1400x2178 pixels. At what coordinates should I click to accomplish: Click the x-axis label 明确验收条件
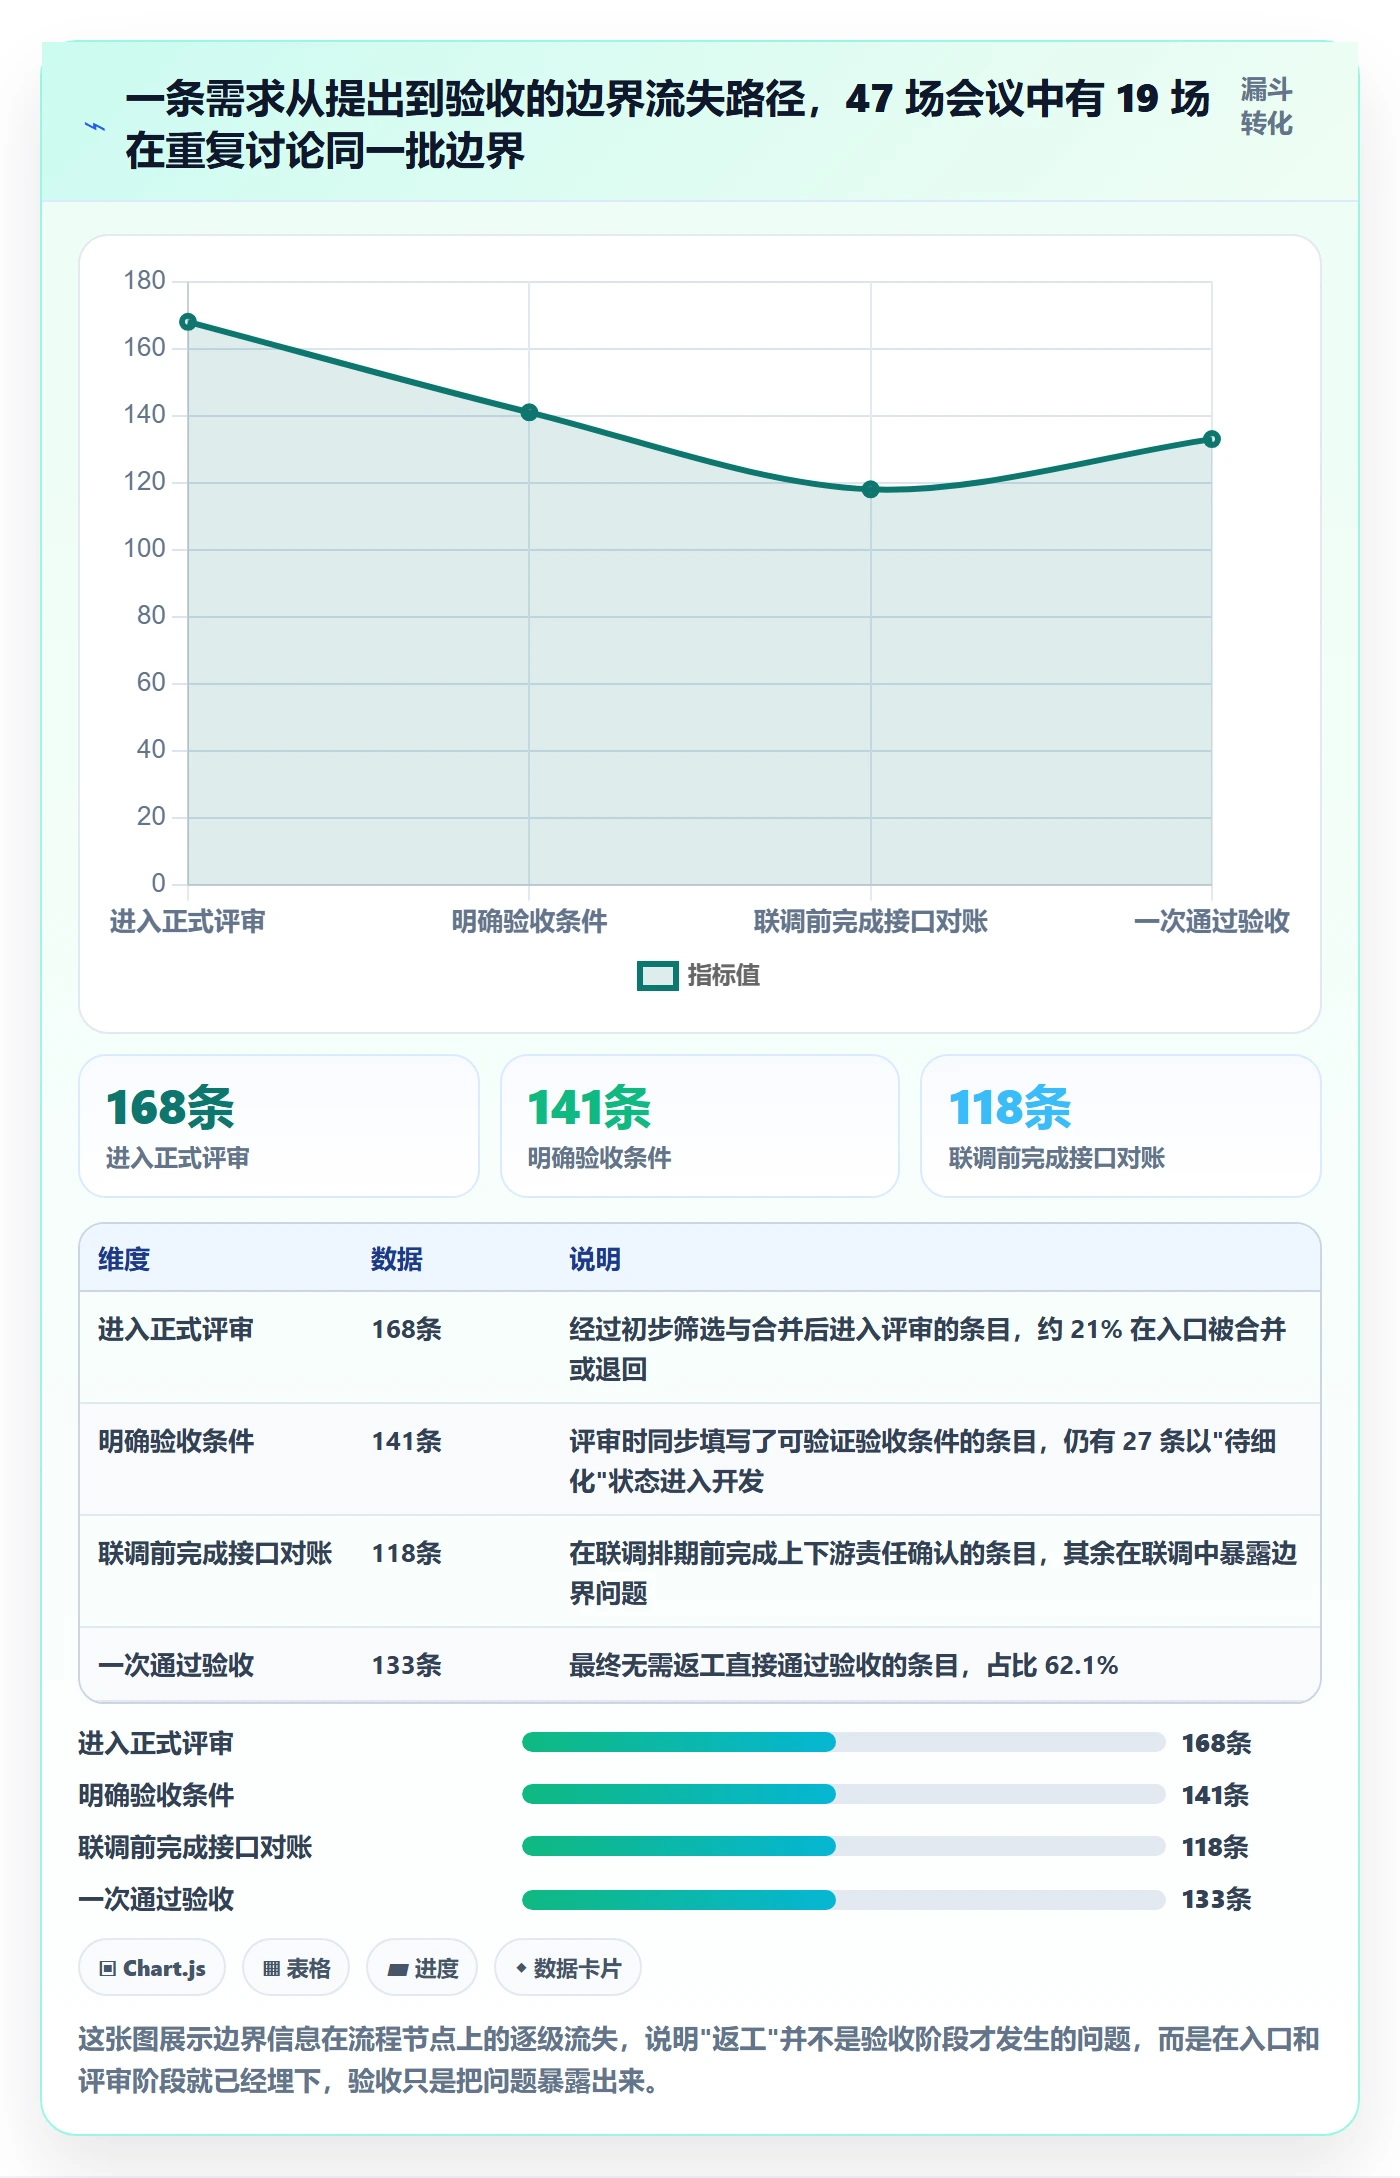(530, 921)
